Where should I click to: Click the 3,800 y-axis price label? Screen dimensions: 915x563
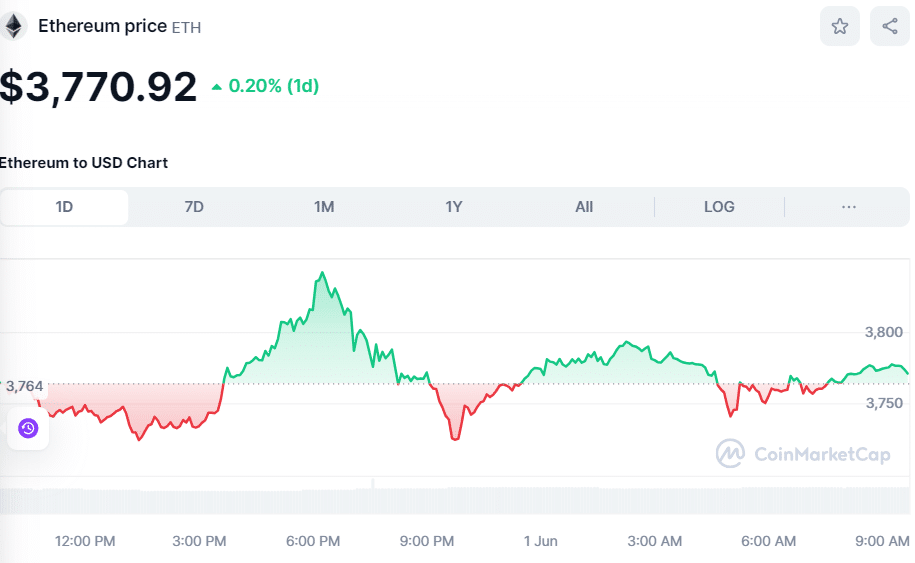[883, 332]
